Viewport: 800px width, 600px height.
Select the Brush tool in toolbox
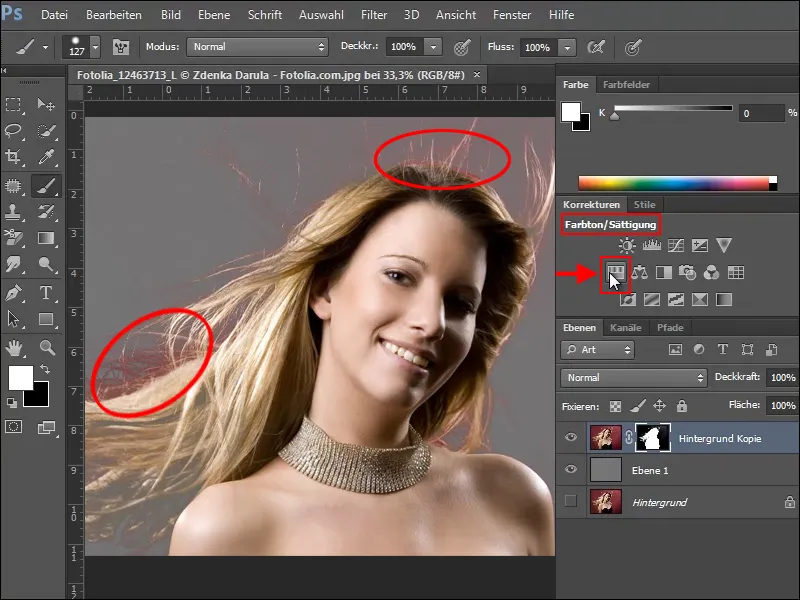pos(46,186)
